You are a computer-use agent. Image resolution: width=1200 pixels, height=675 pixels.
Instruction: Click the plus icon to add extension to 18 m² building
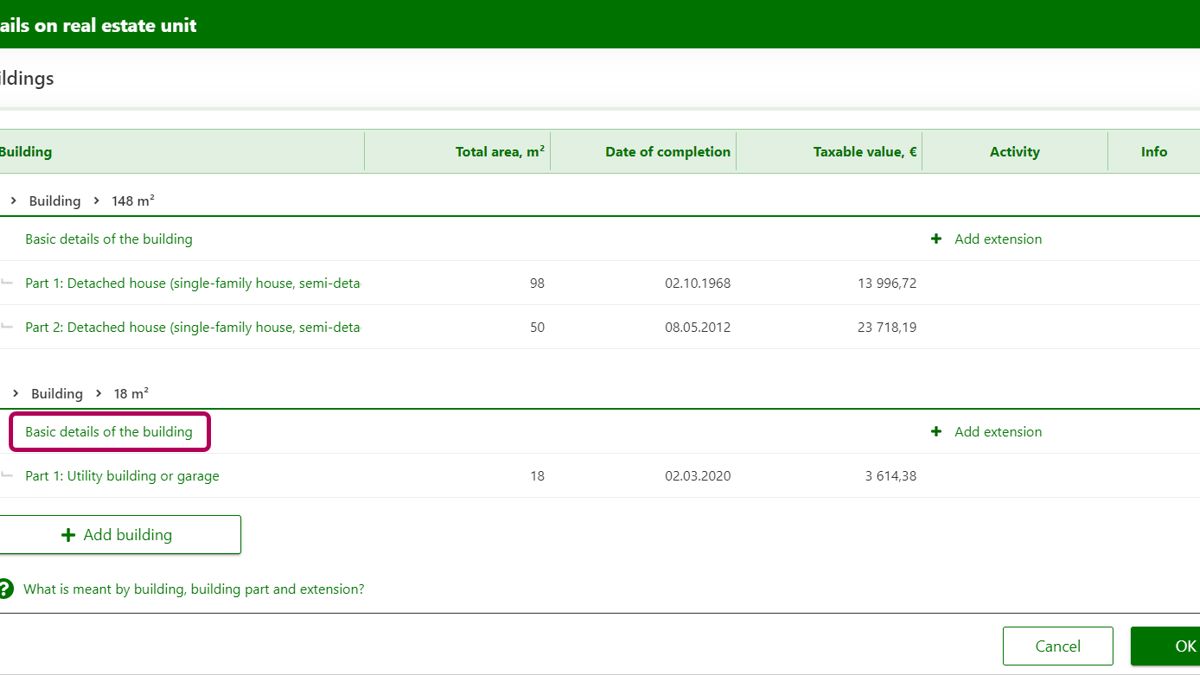[936, 432]
